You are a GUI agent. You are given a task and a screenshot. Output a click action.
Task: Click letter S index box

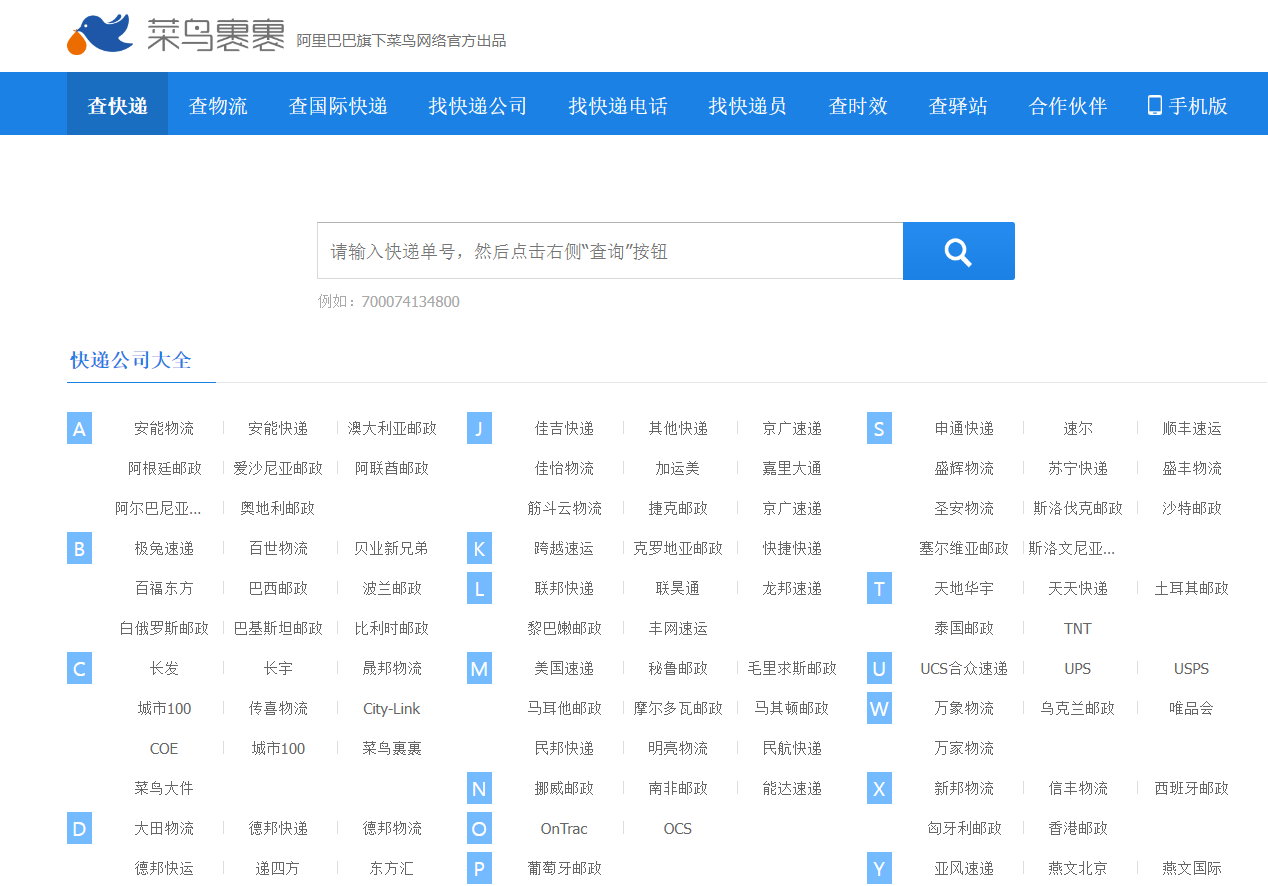click(x=879, y=428)
